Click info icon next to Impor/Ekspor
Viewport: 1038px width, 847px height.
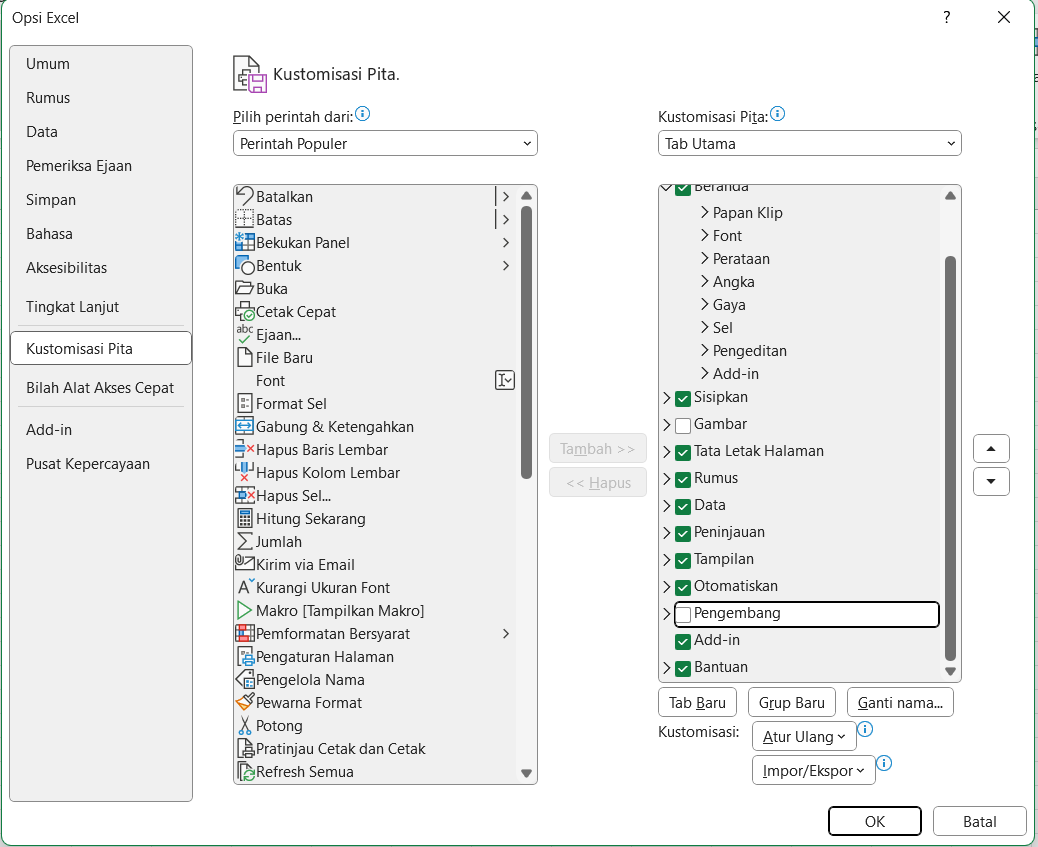[x=884, y=763]
